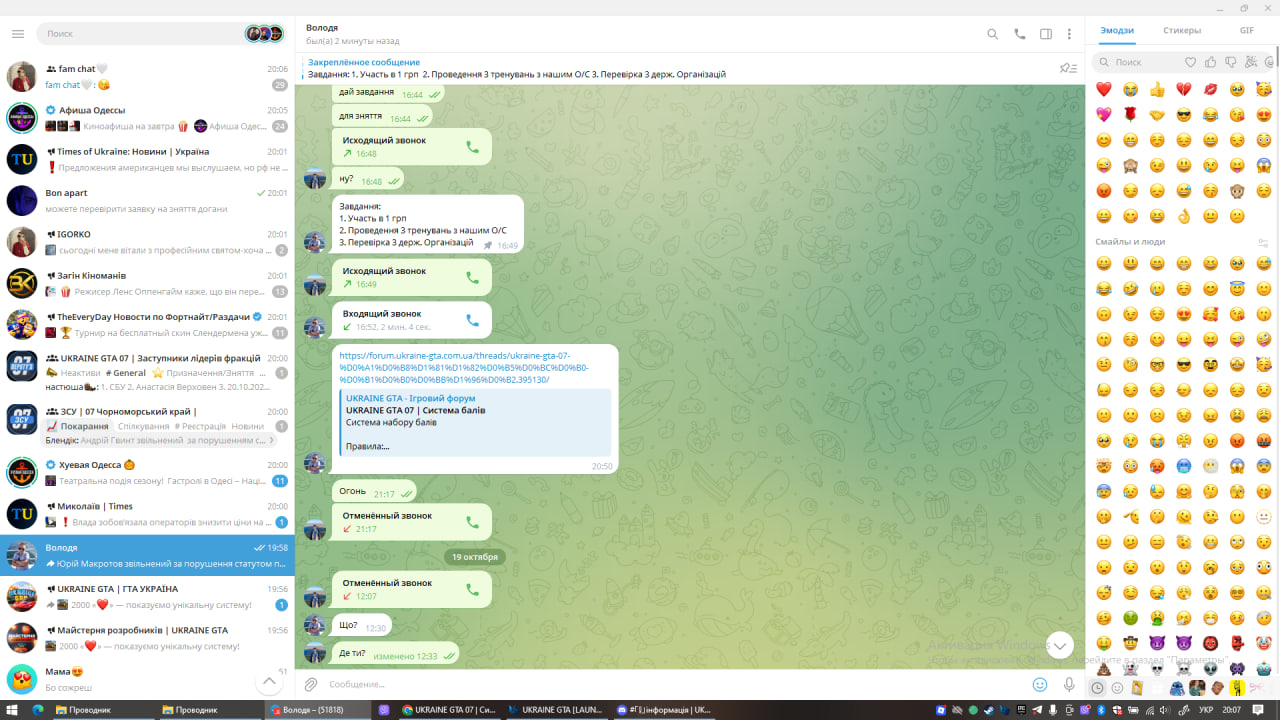Open the pinned messages list icon
Screen dimensions: 1280x720
tap(1068, 68)
